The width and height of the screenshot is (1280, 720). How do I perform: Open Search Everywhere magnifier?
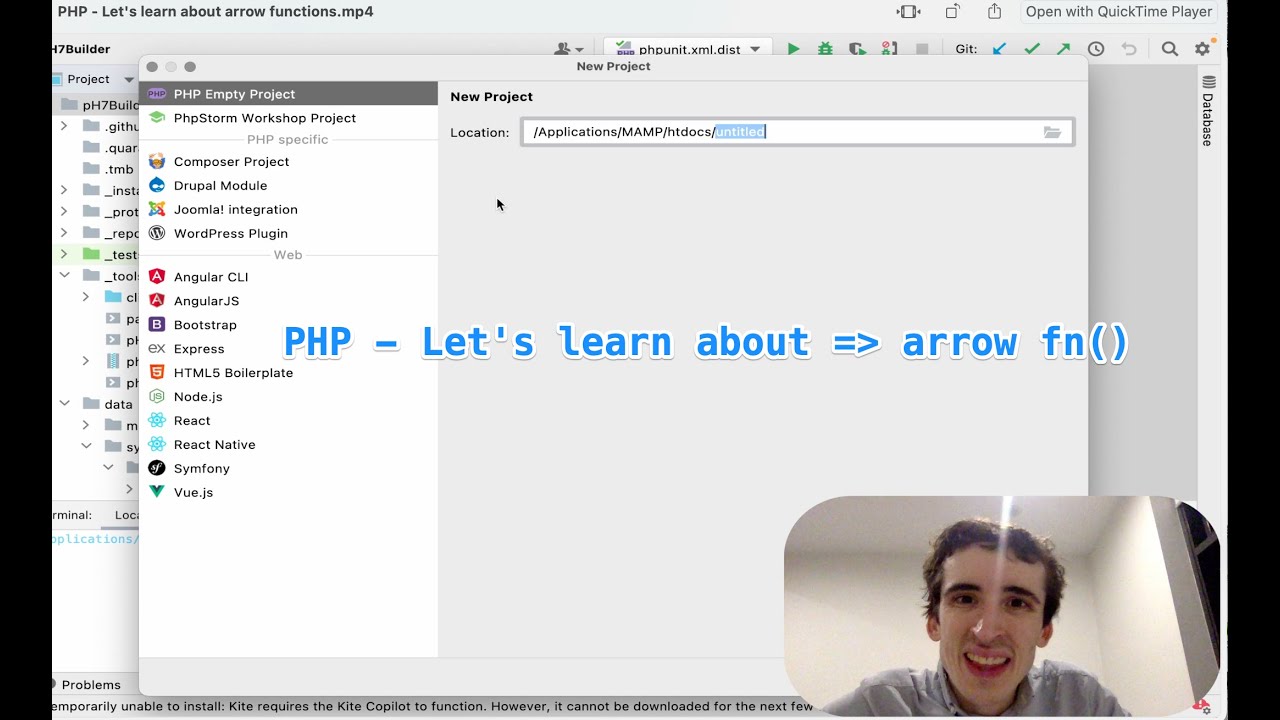tap(1170, 49)
